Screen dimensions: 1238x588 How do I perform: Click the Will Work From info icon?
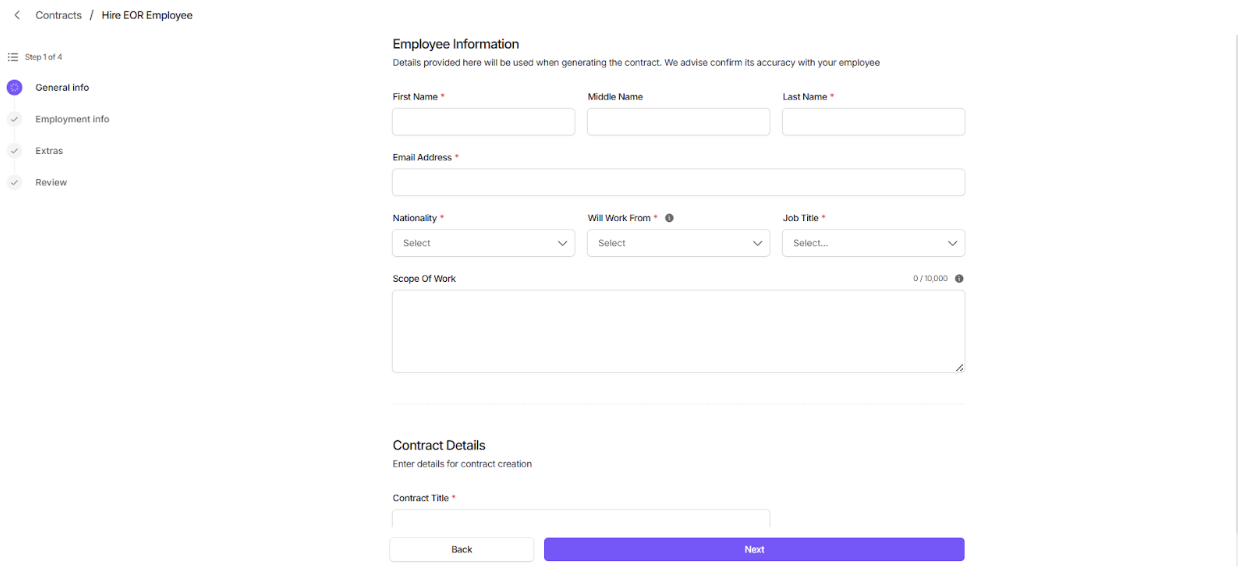pos(669,218)
